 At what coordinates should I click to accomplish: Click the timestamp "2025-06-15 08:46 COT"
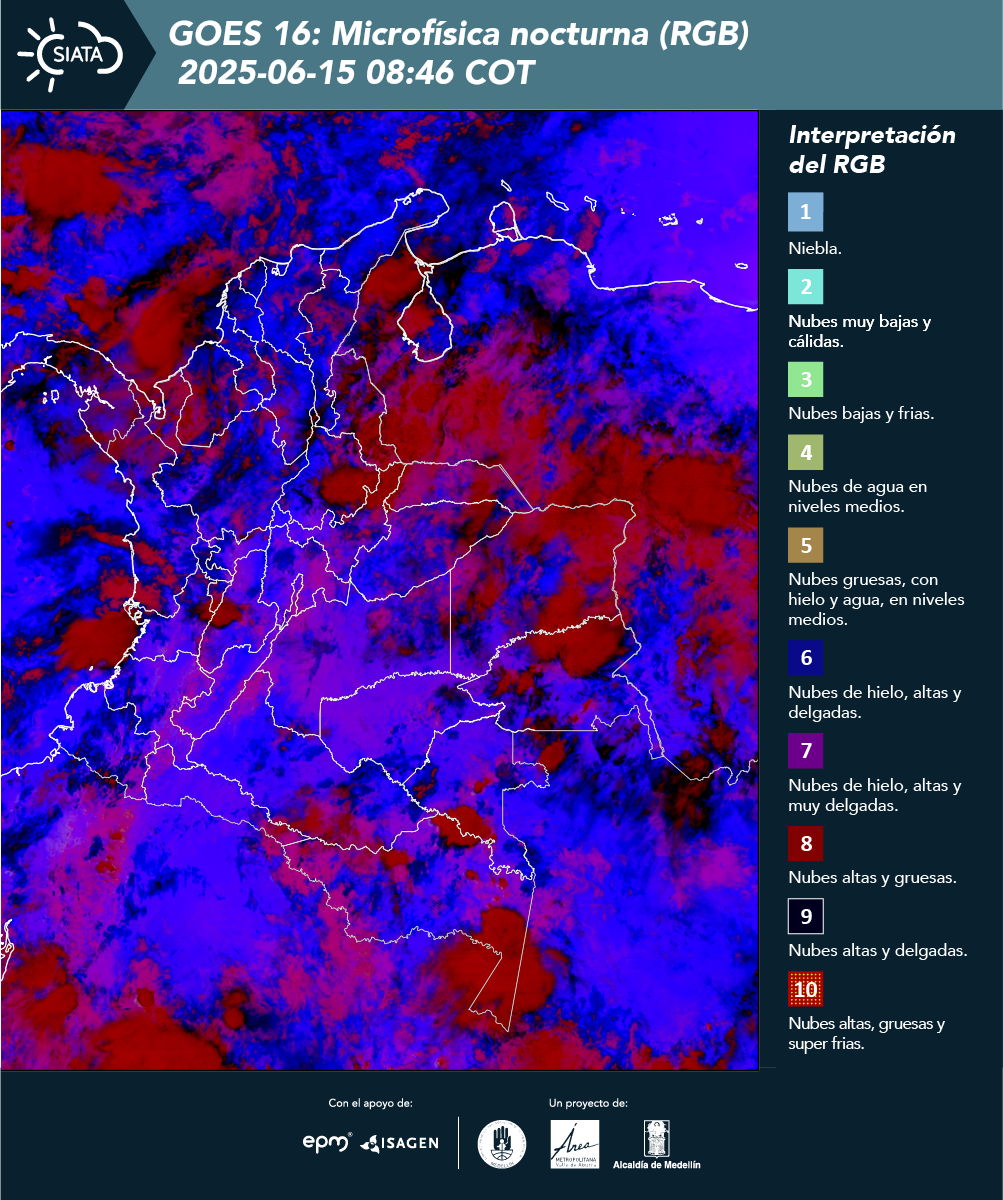click(x=356, y=72)
